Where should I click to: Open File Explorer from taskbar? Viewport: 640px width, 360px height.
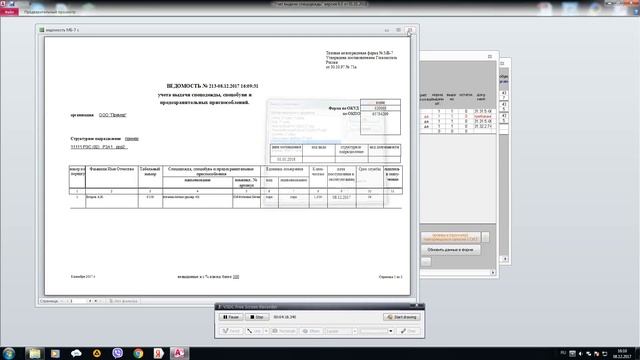pos(34,353)
